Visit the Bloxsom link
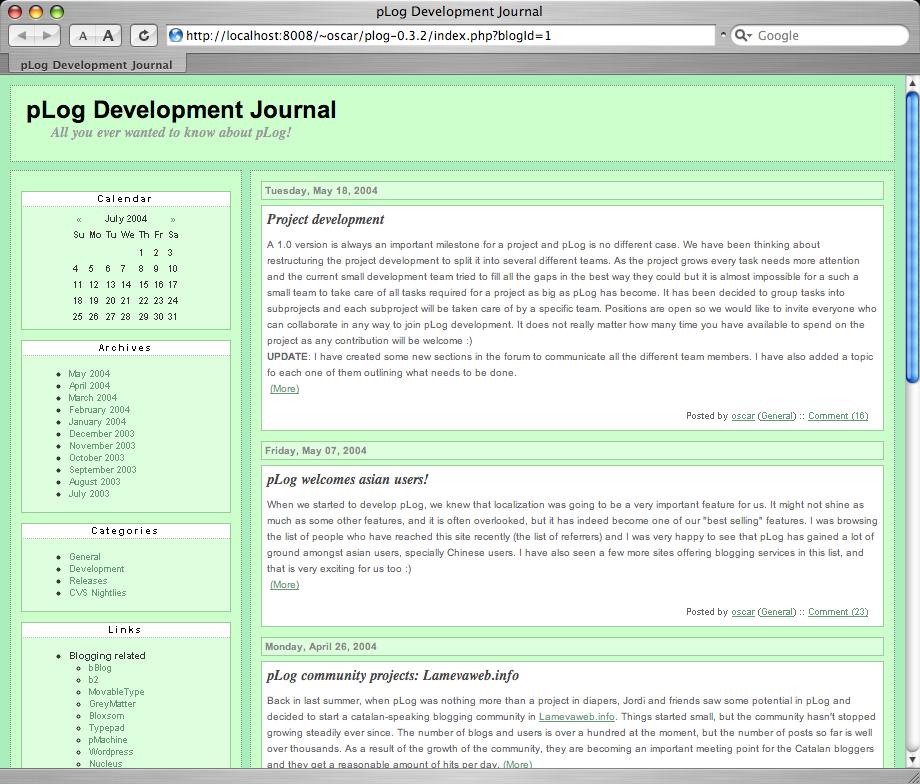The width and height of the screenshot is (920, 784). click(x=106, y=716)
